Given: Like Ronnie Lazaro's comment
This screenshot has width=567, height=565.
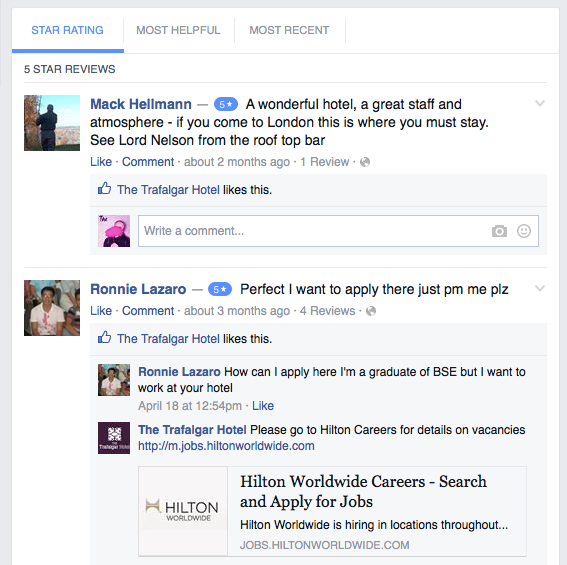Looking at the screenshot, I should (x=263, y=406).
